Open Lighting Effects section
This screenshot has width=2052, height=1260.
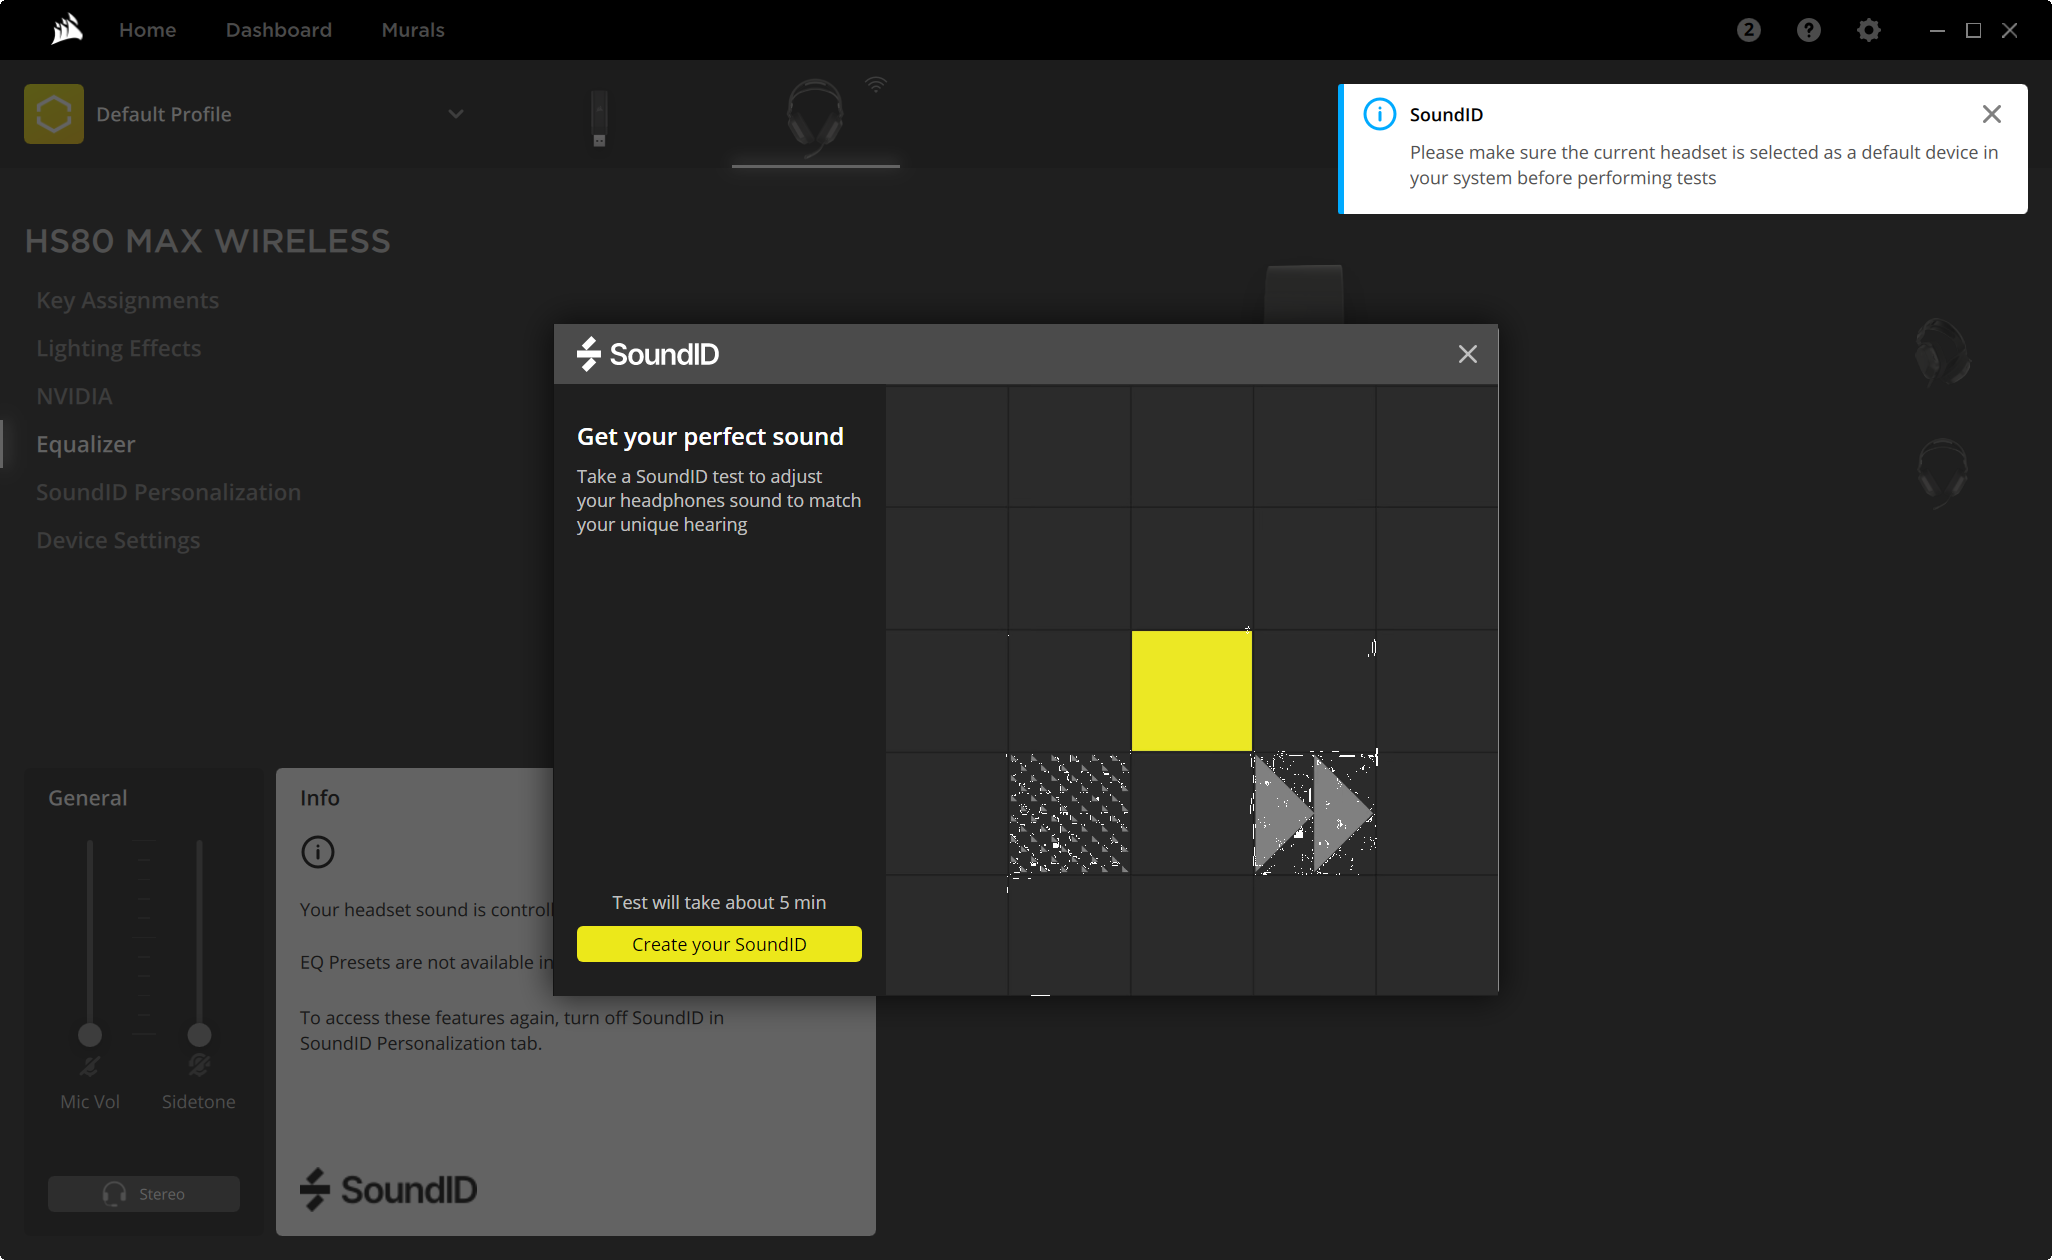118,348
